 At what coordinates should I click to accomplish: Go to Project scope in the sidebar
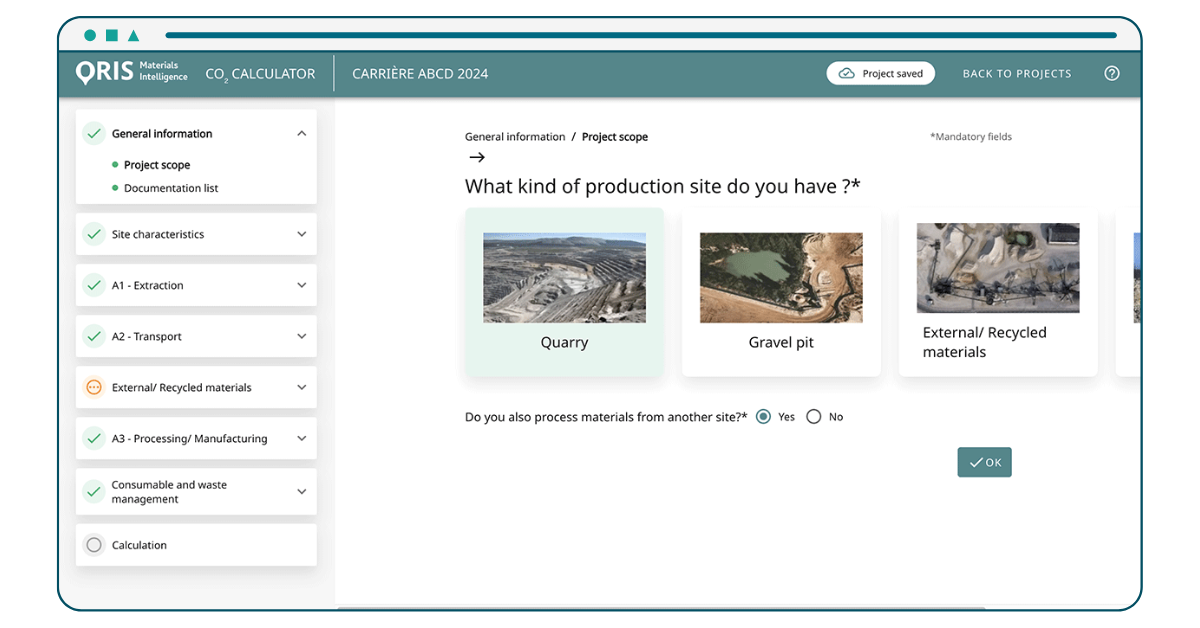(157, 165)
